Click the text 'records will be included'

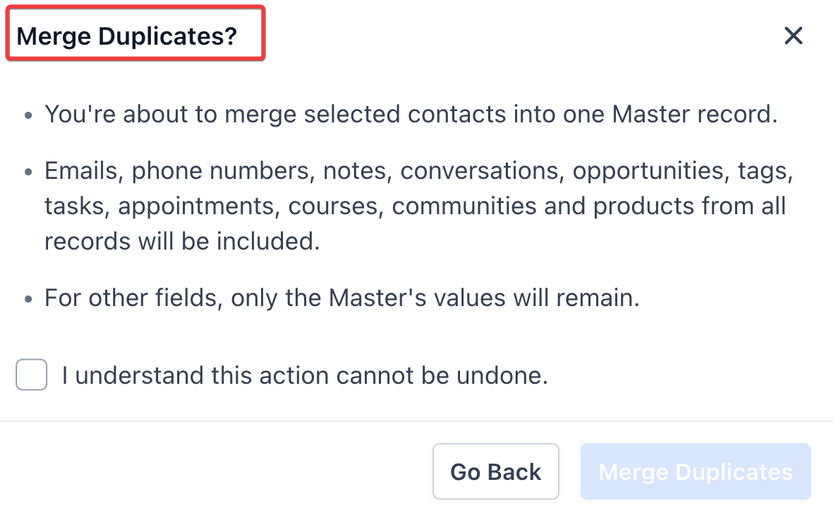pyautogui.click(x=182, y=242)
